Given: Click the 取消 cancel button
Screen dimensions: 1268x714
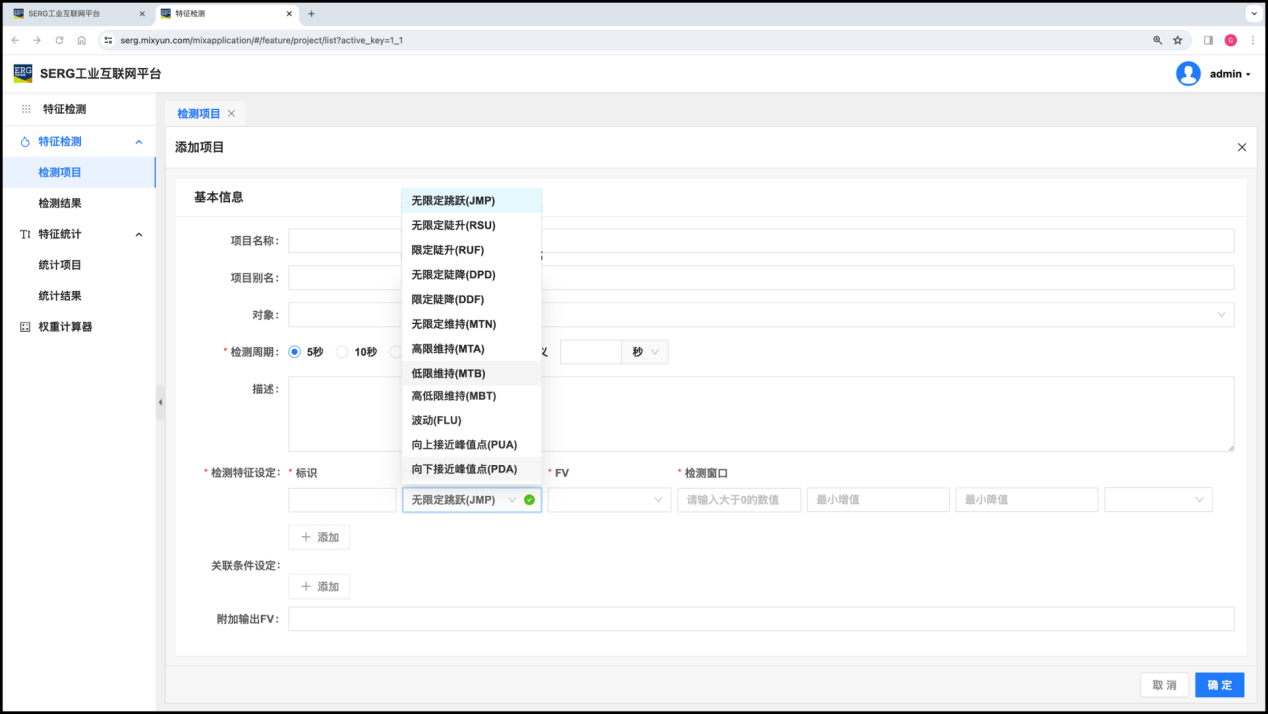Looking at the screenshot, I should (x=1164, y=685).
